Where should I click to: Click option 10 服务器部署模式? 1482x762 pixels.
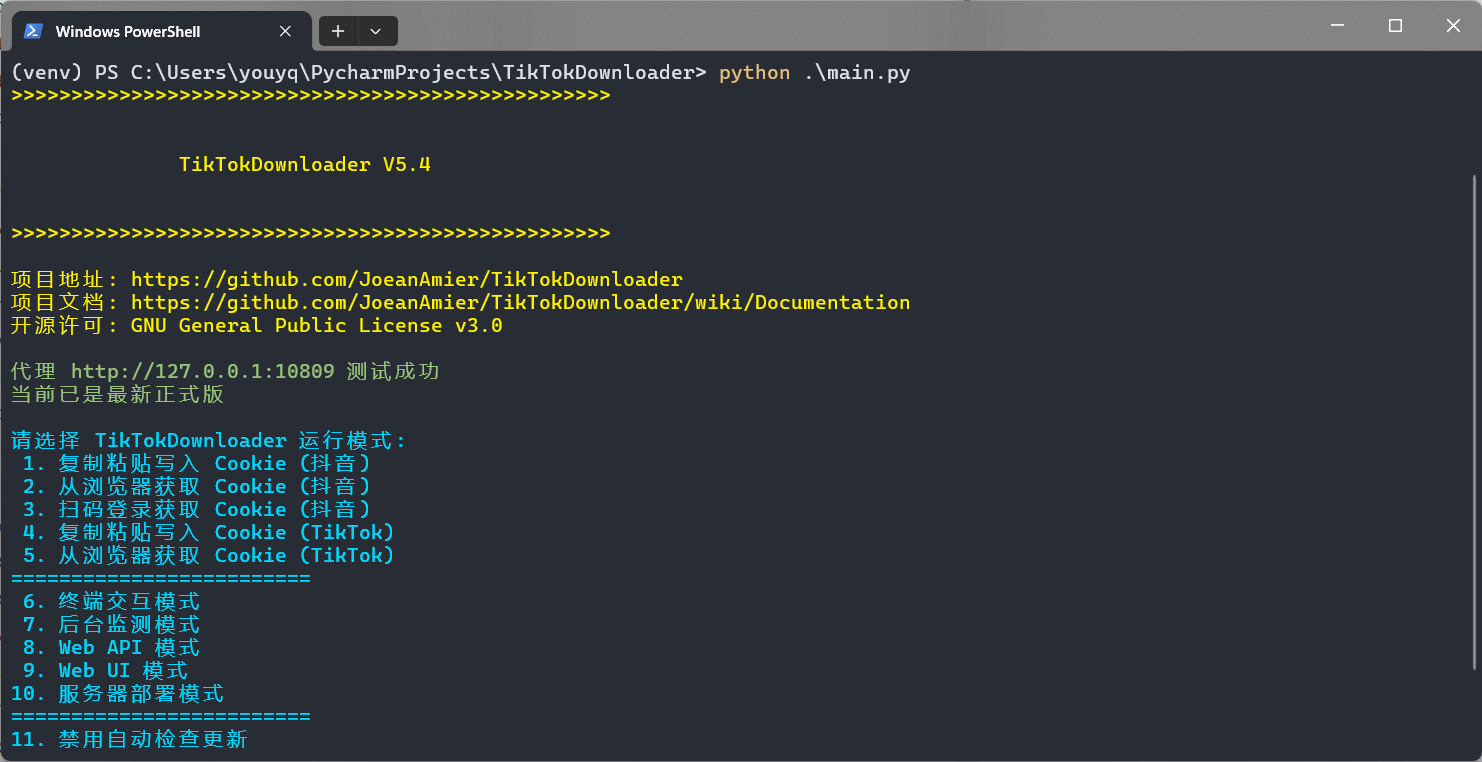point(117,693)
